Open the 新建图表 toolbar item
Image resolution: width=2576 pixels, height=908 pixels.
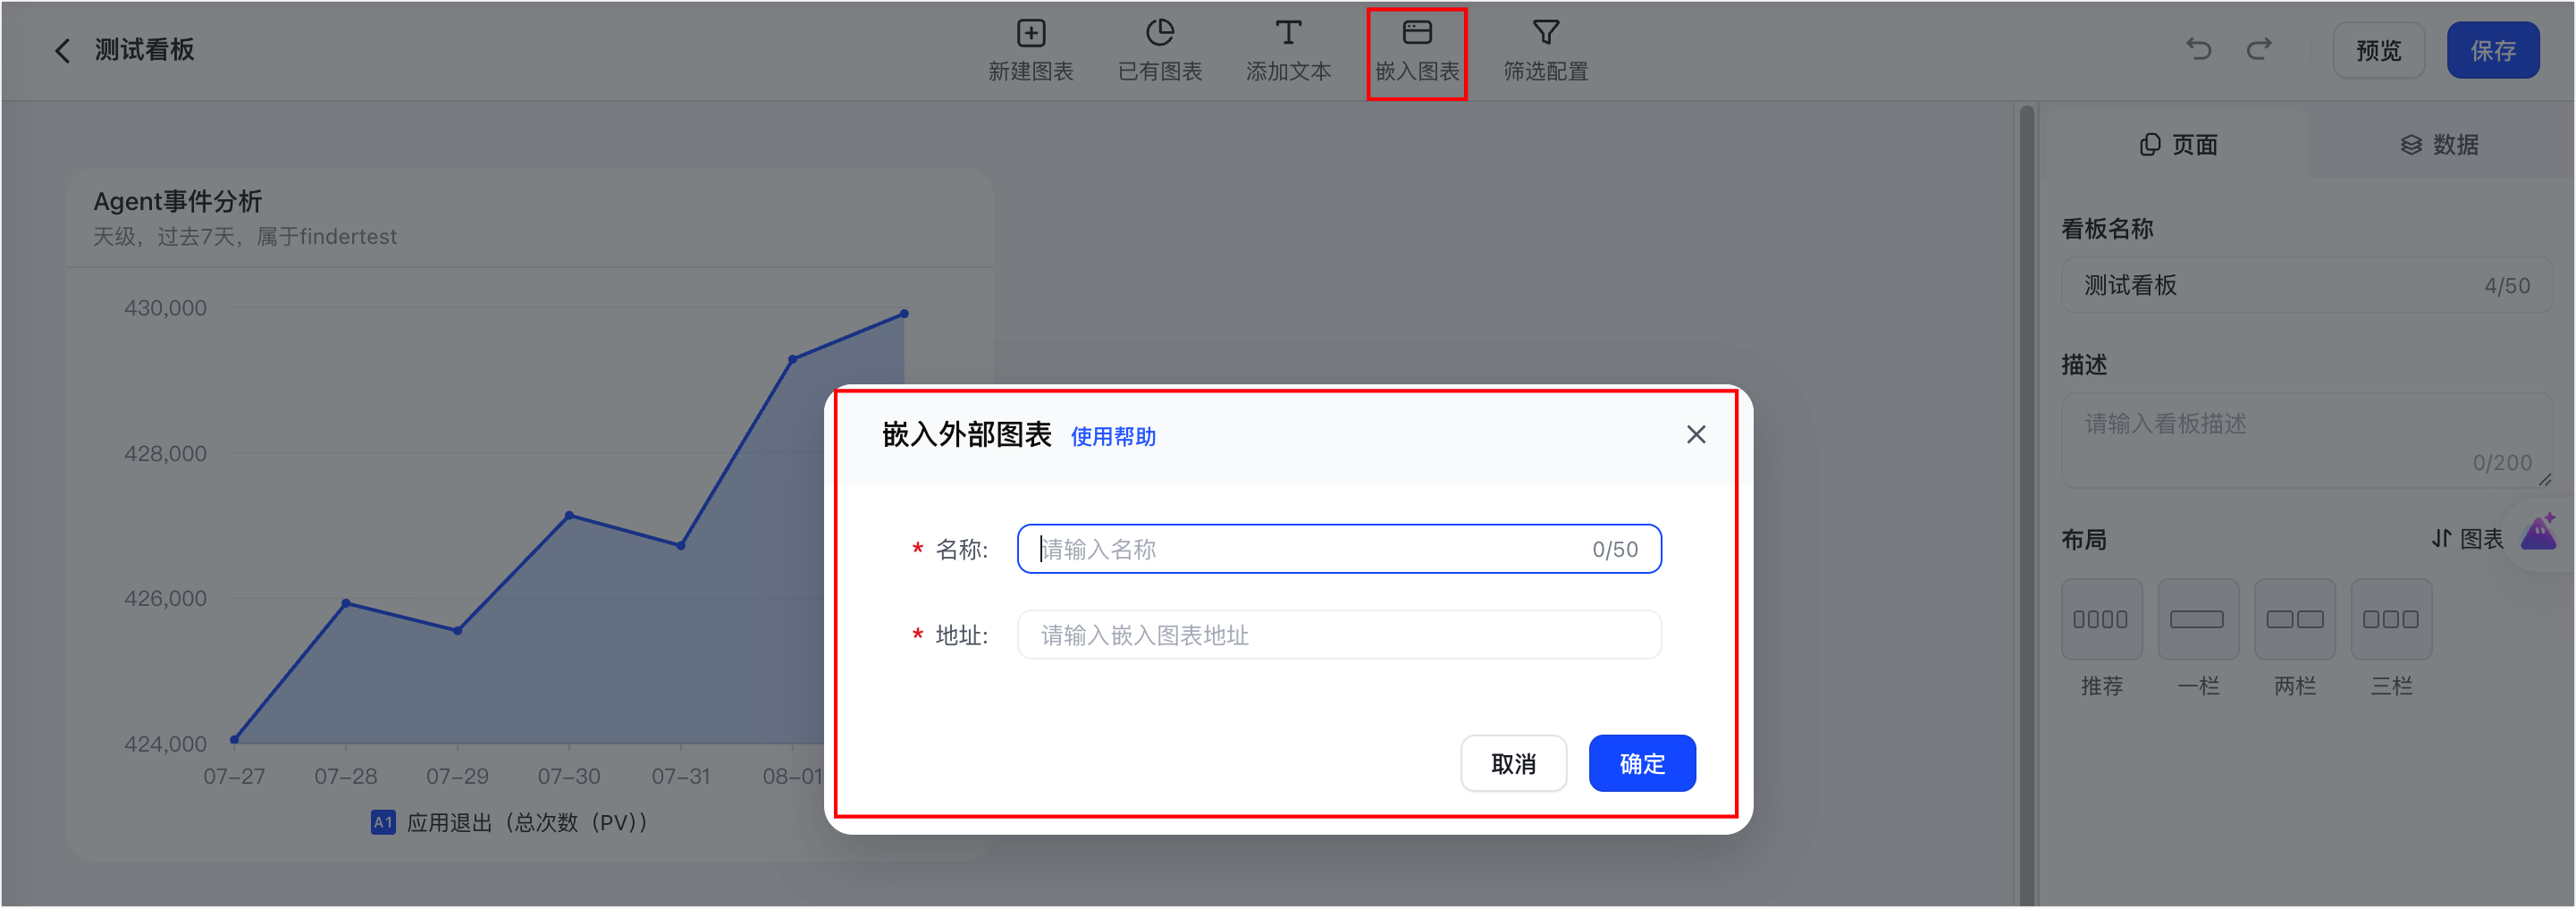point(1030,50)
